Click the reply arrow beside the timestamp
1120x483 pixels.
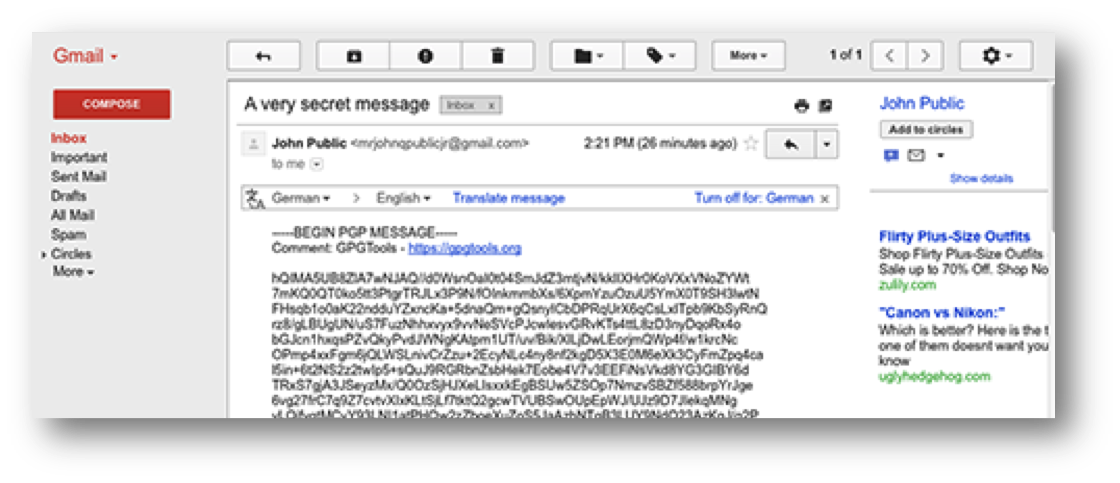click(791, 144)
